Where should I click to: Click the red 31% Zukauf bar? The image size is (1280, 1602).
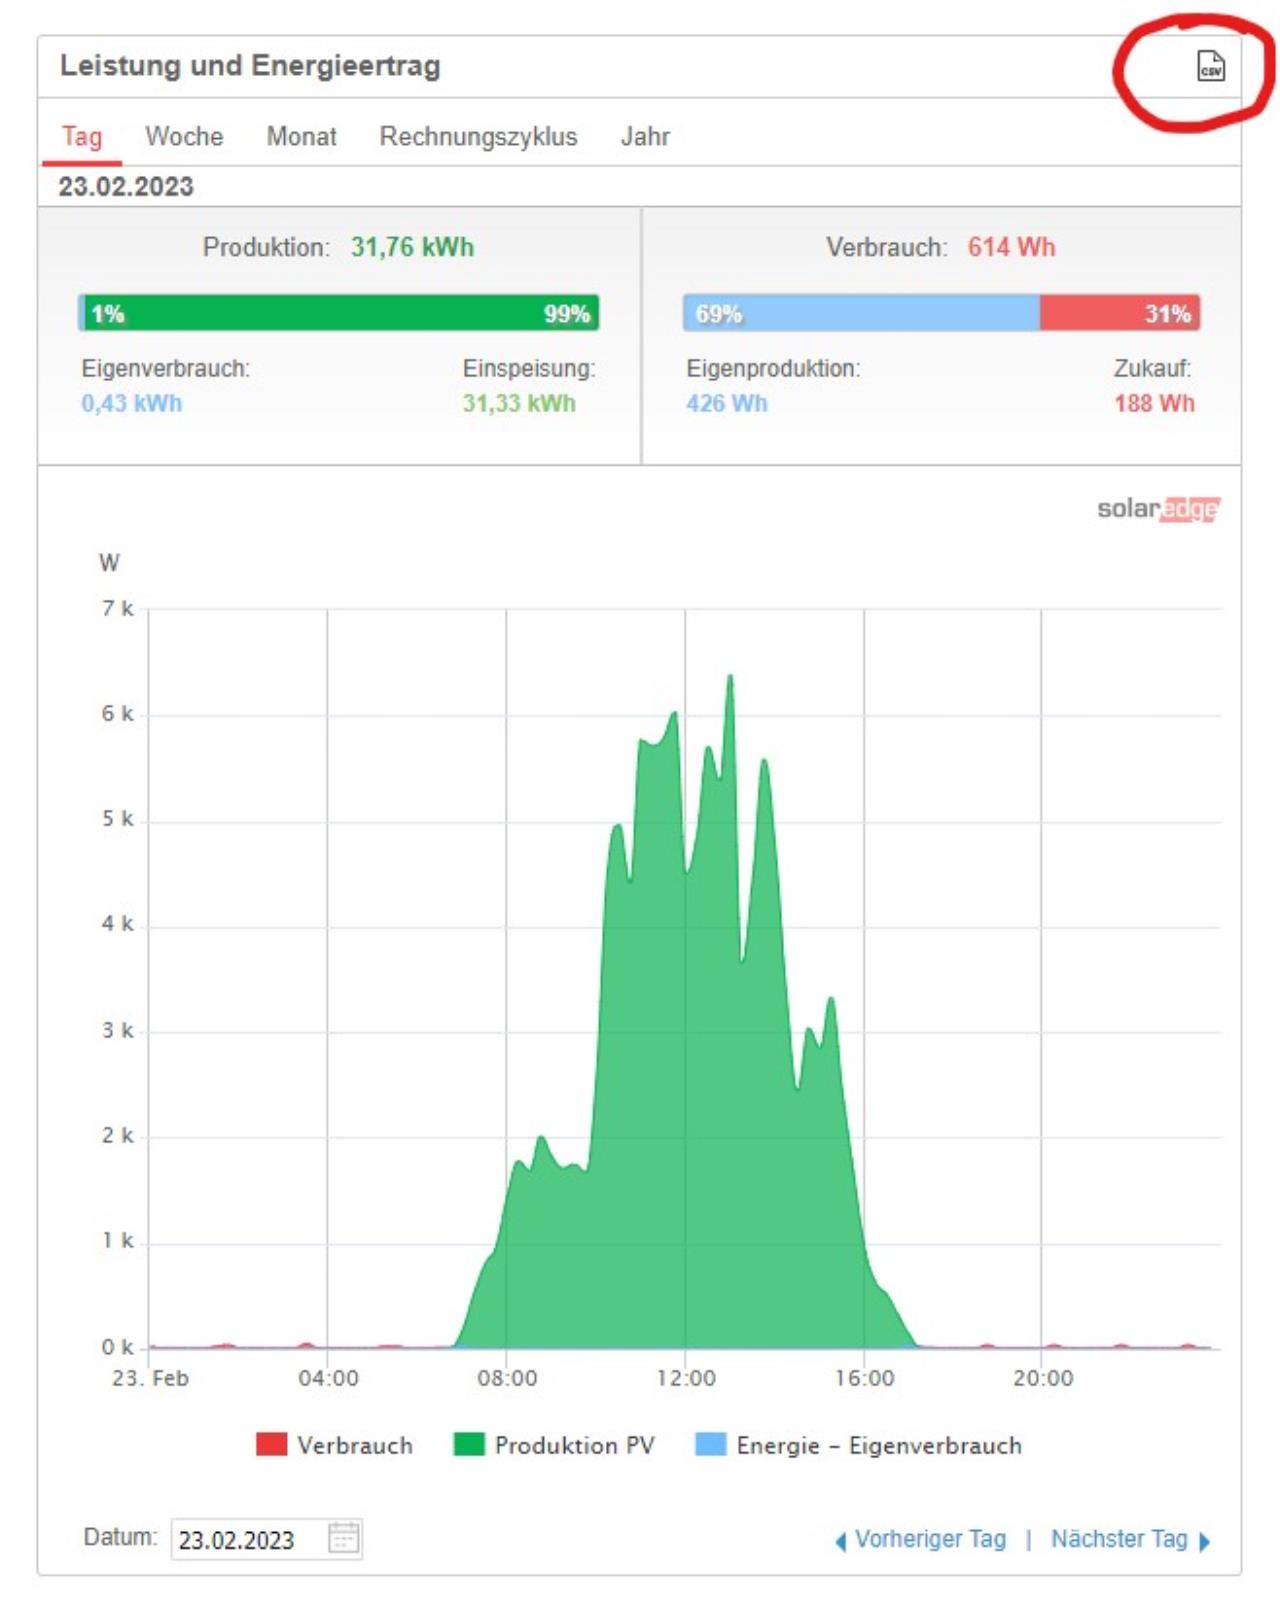(x=1120, y=313)
